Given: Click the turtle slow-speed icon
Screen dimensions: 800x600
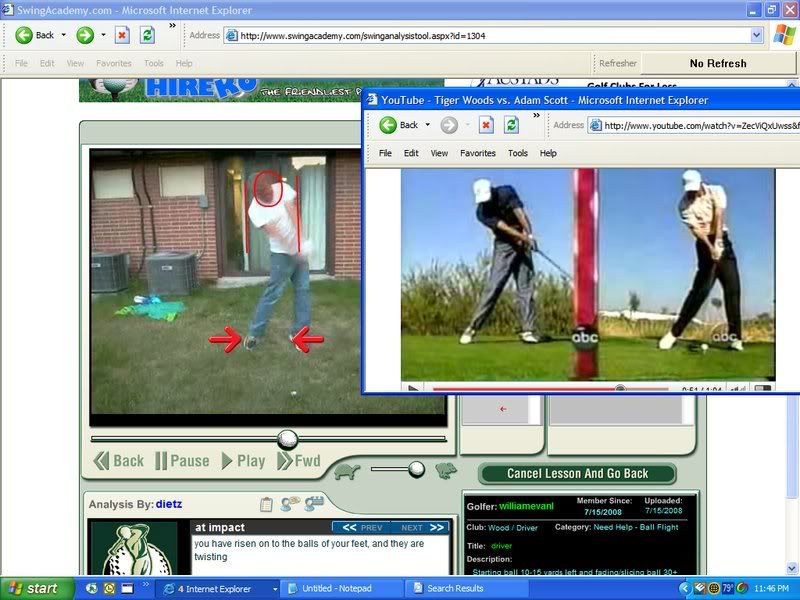Looking at the screenshot, I should (x=347, y=470).
